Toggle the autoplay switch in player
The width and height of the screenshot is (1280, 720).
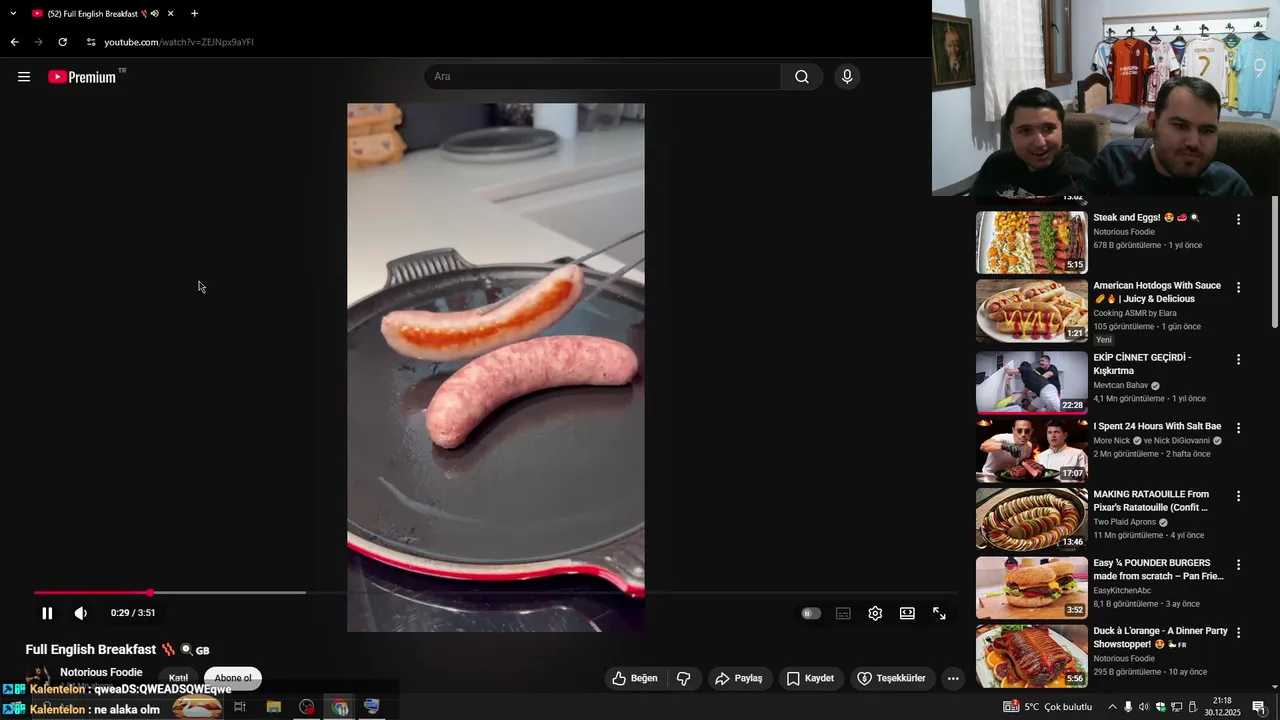click(x=811, y=613)
